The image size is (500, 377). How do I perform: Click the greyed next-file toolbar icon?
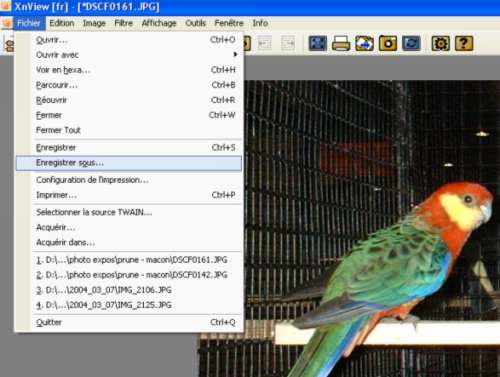point(288,43)
